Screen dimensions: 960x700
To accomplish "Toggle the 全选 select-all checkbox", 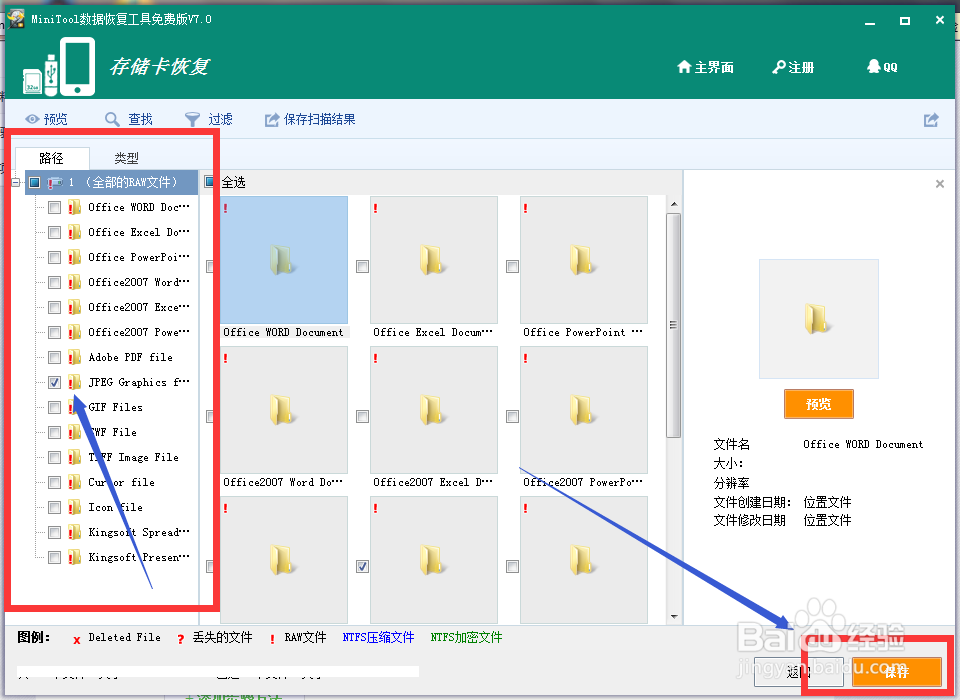I will (210, 182).
